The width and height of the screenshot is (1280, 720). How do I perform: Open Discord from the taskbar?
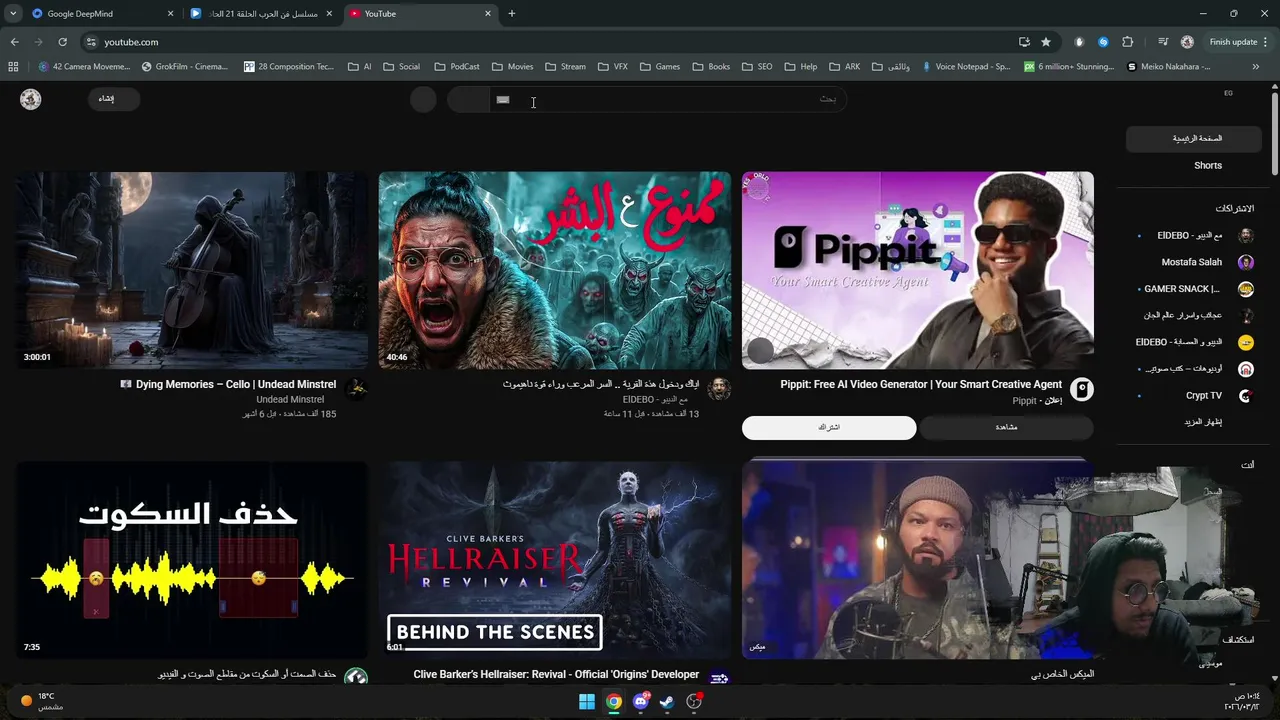pyautogui.click(x=641, y=702)
